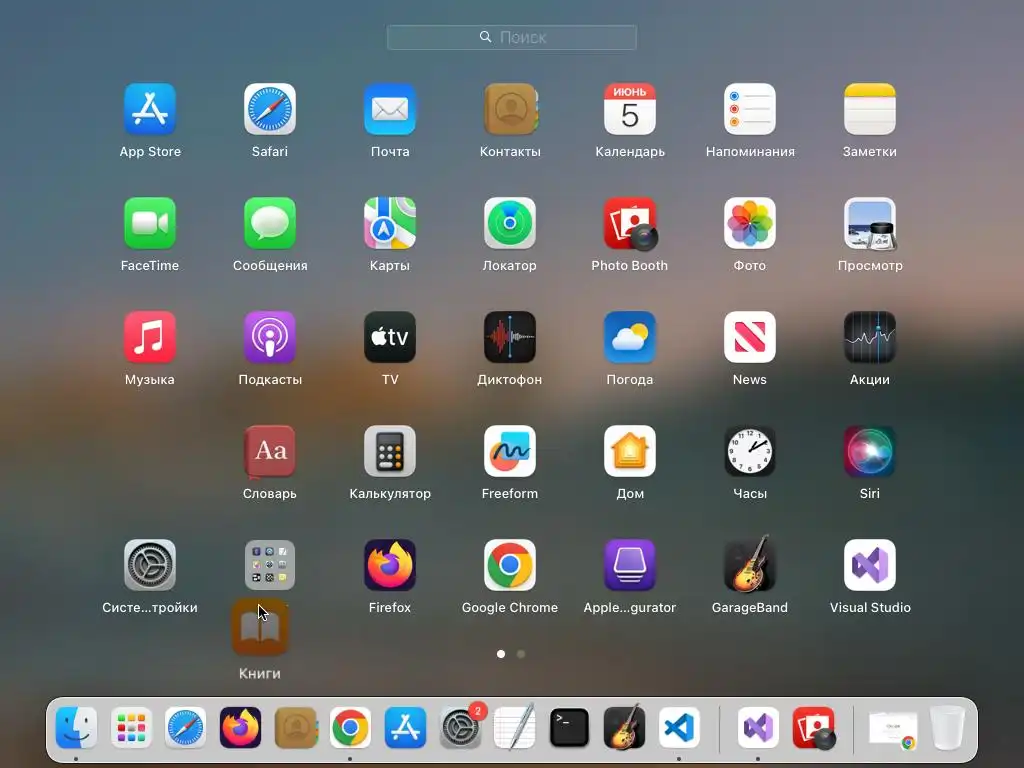
Task: Open Контакты app
Action: click(510, 109)
